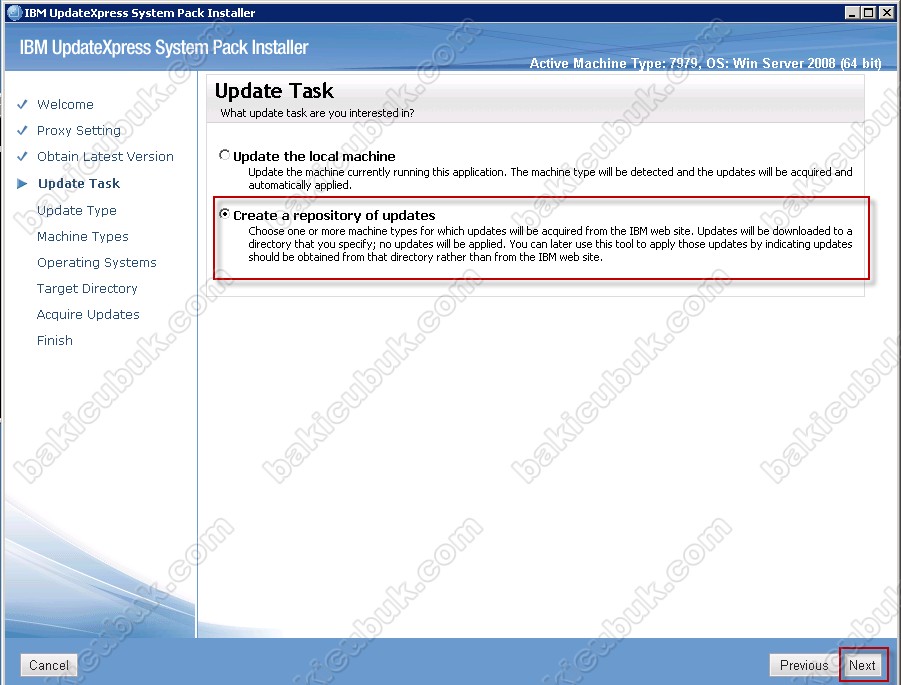The height and width of the screenshot is (685, 901).
Task: Select Create a repository of updates option
Action: coord(224,214)
